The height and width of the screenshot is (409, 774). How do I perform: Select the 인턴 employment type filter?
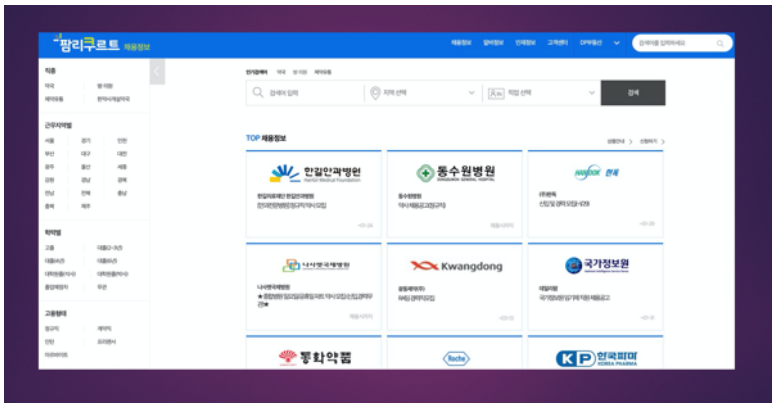(49, 342)
